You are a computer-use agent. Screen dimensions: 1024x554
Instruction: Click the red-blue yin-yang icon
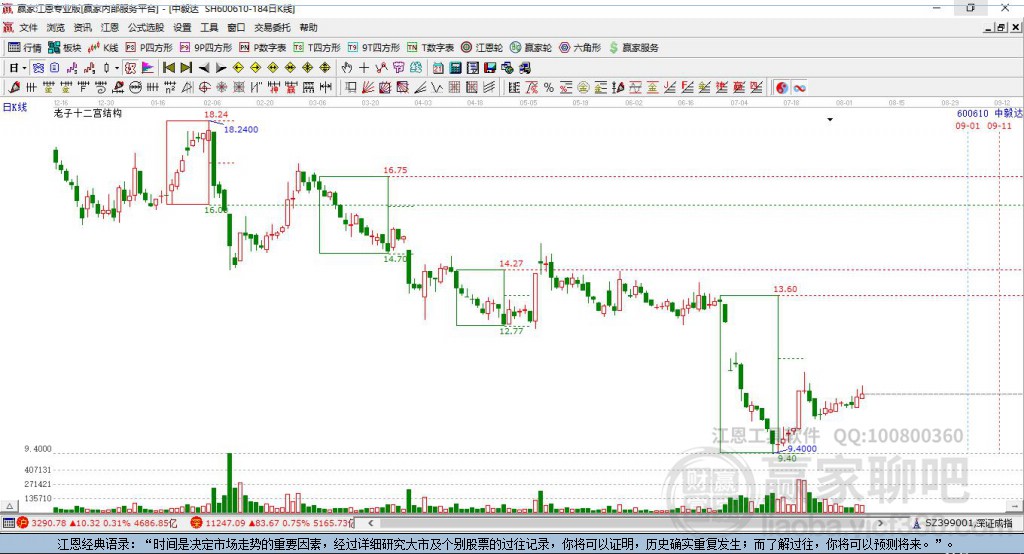click(782, 88)
